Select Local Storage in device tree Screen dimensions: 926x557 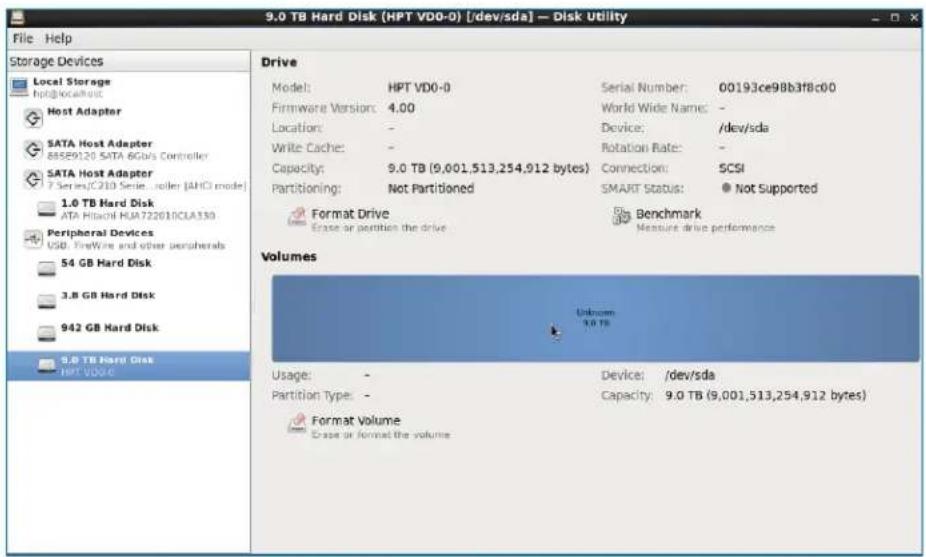click(129, 87)
